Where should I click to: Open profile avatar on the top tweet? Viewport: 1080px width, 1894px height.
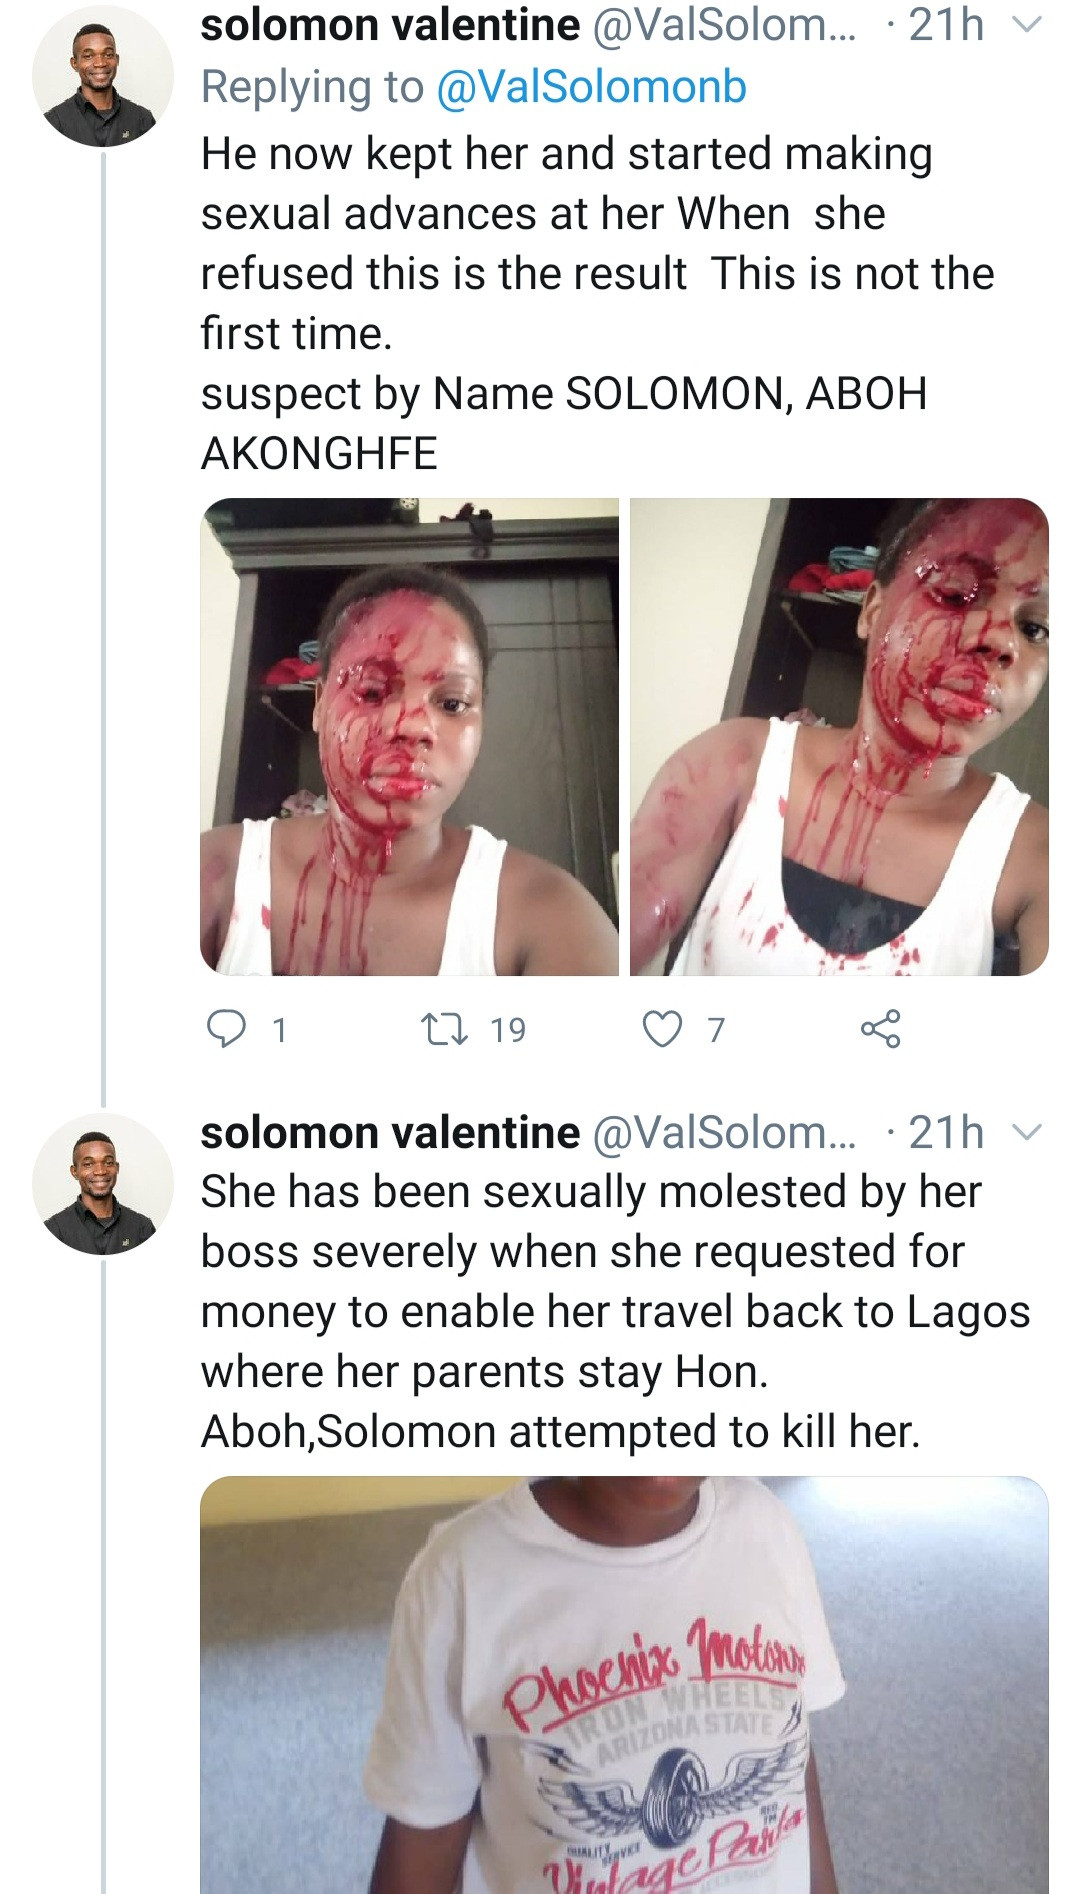pos(102,75)
